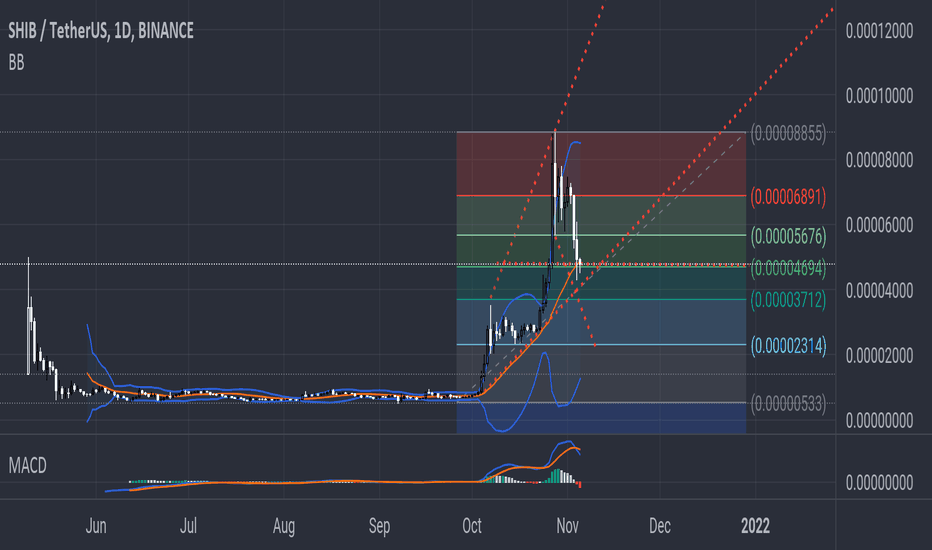932x550 pixels.
Task: Click Nov on time axis
Action: 567,526
